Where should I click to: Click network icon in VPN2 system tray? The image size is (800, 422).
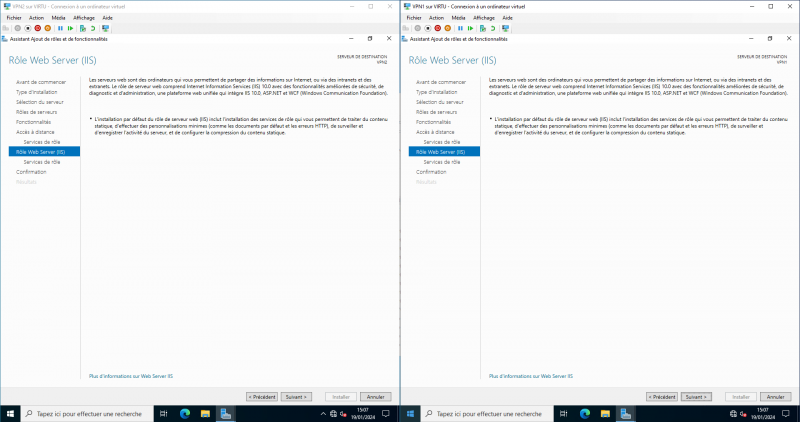click(333, 414)
